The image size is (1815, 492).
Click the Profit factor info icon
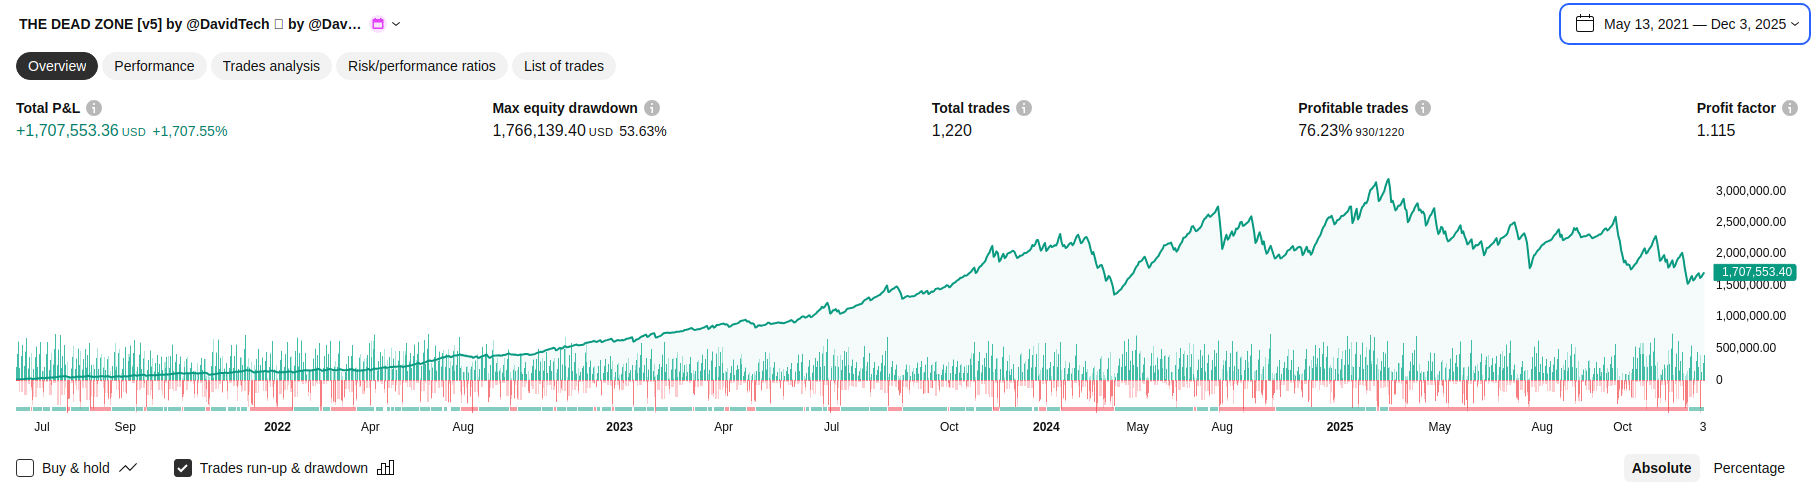coord(1790,108)
